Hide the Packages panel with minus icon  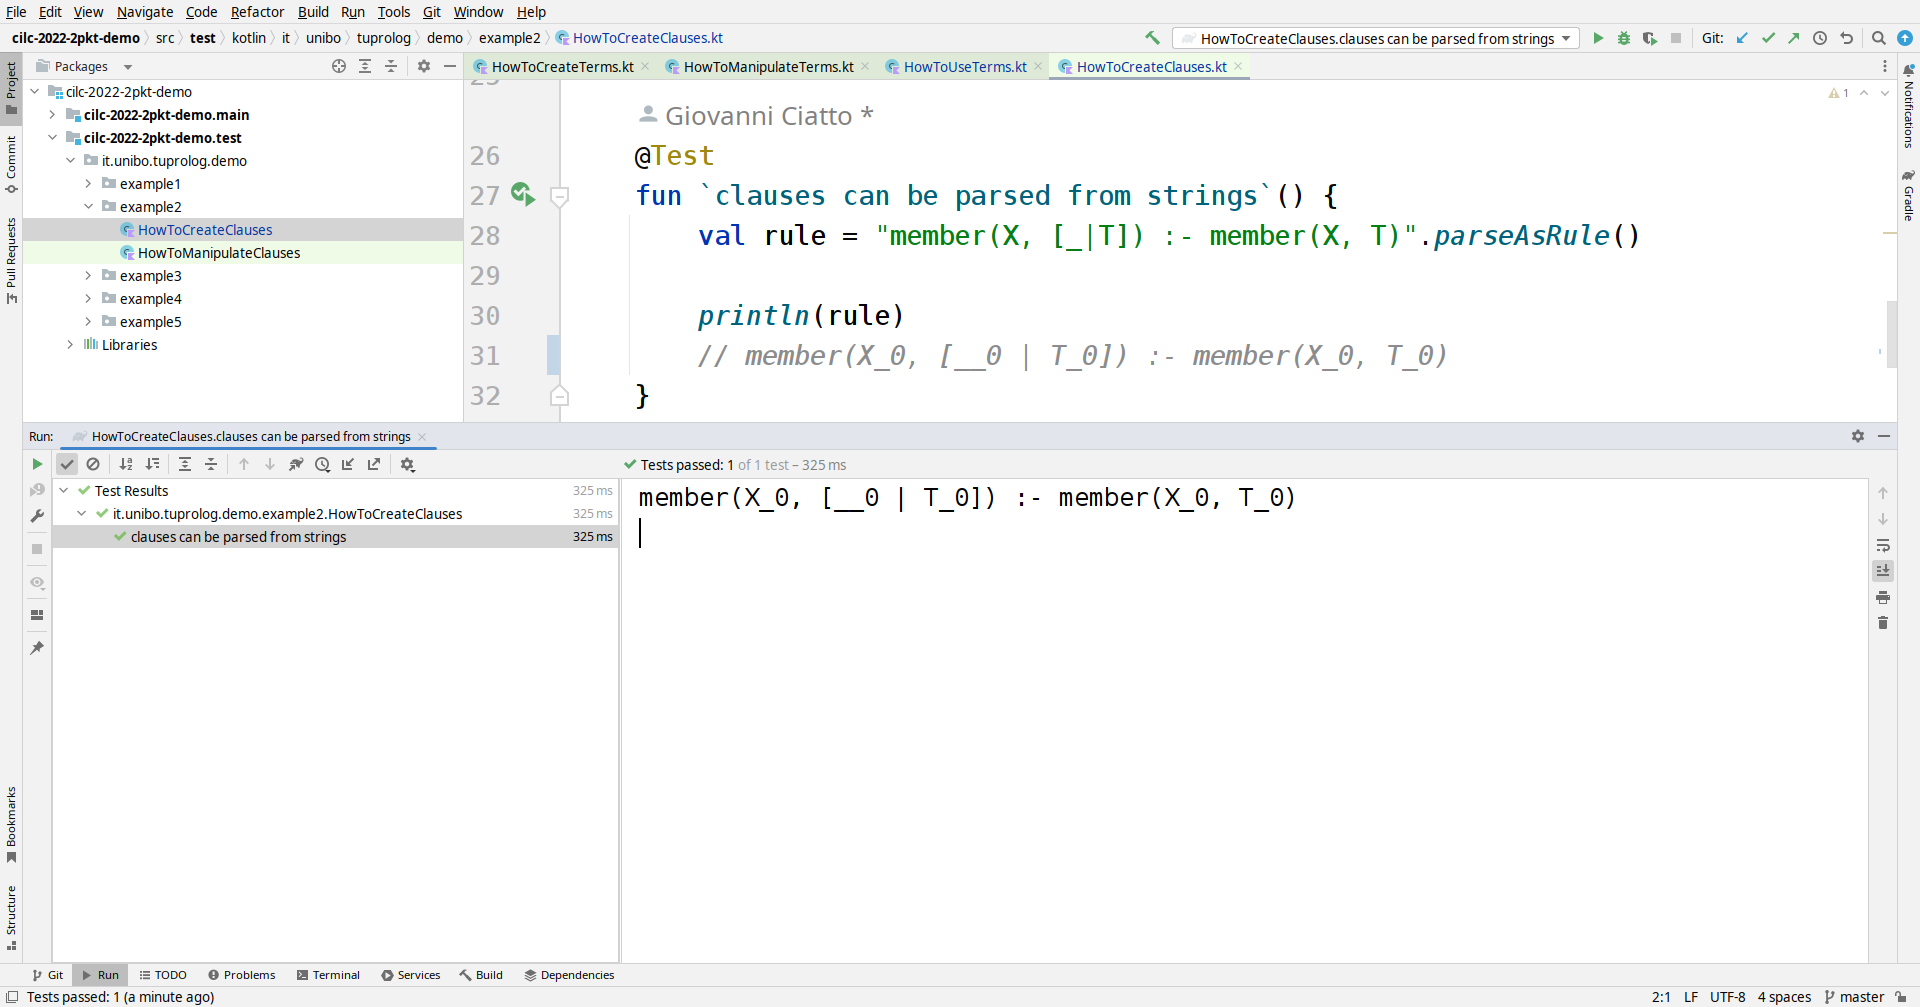pos(450,66)
